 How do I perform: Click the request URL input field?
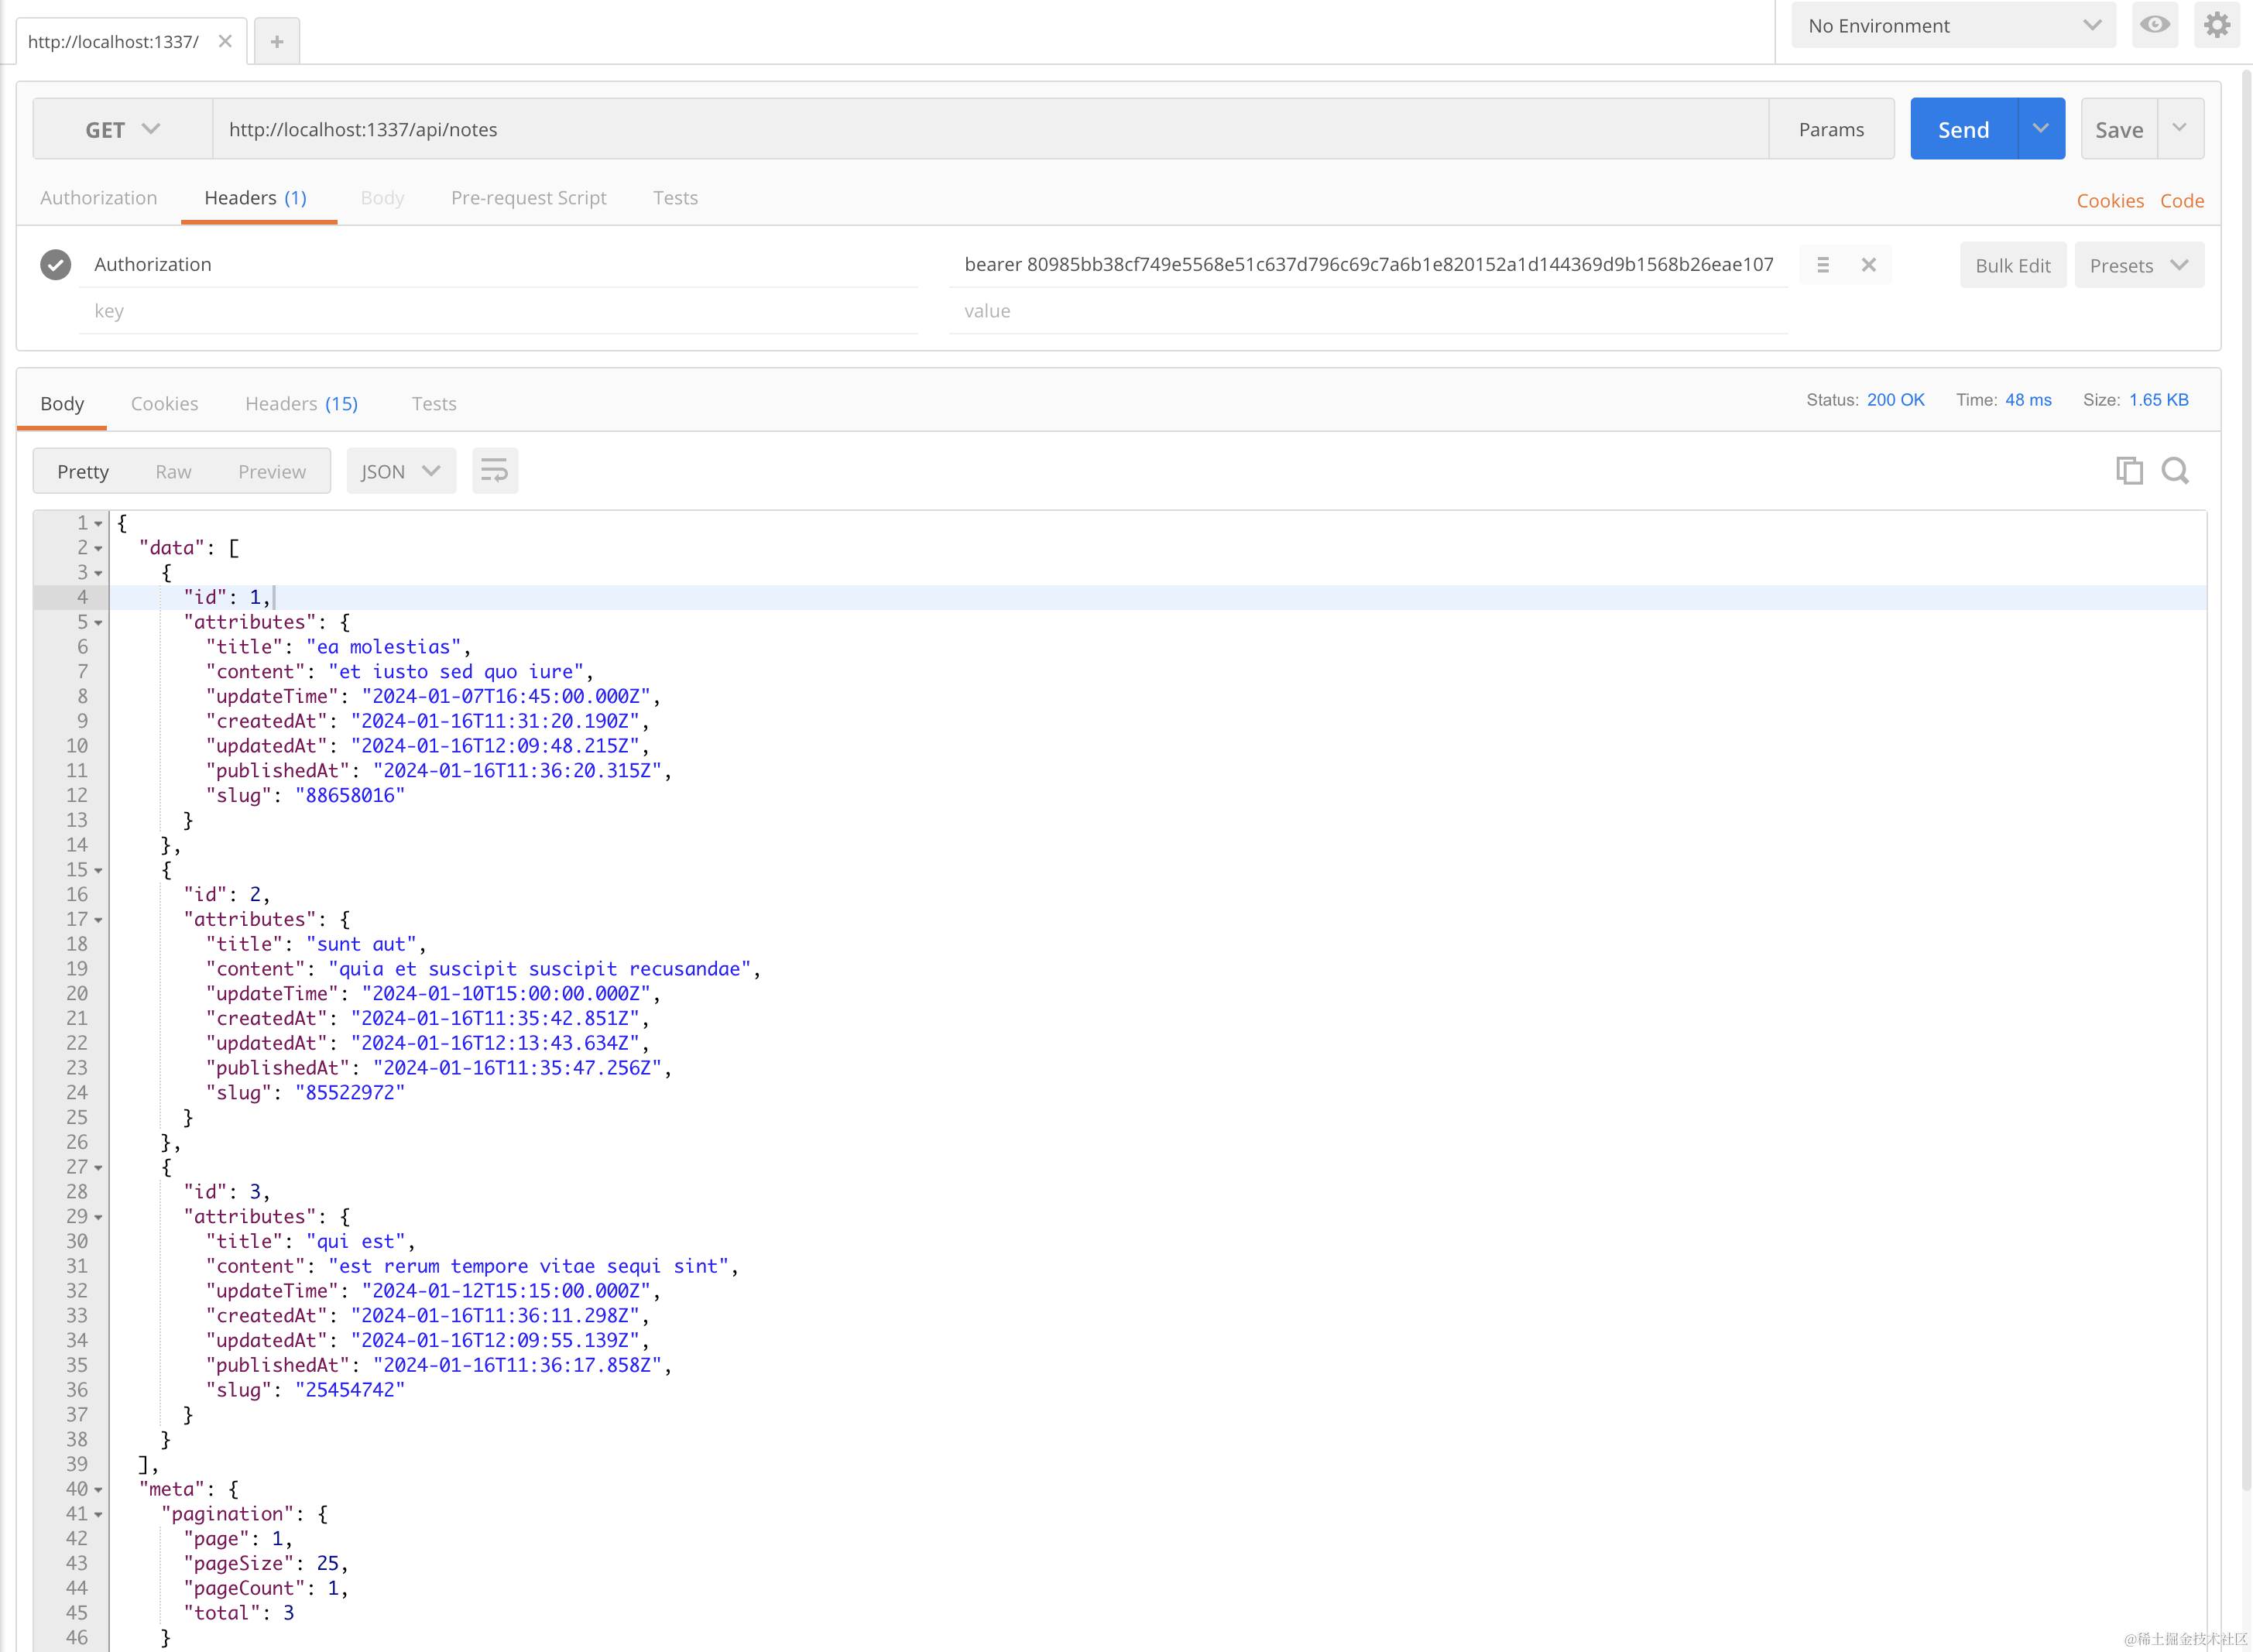pos(990,129)
